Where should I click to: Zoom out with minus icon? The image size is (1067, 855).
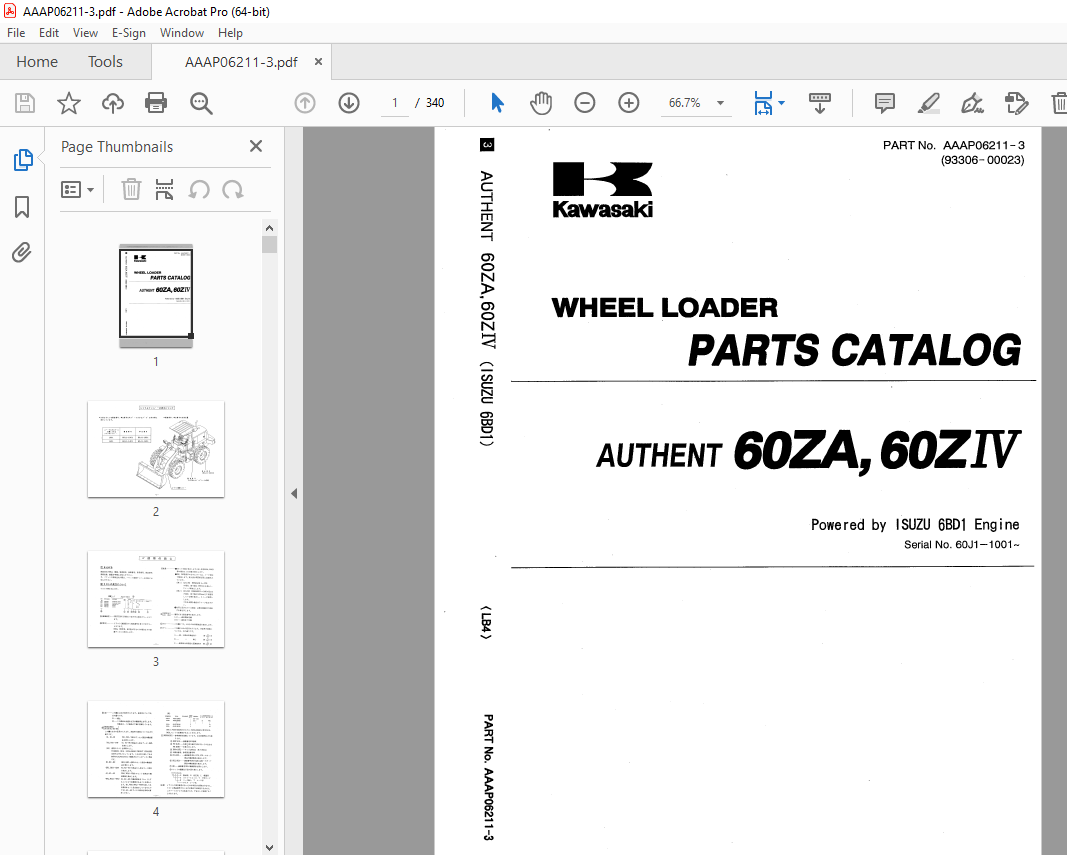click(585, 103)
